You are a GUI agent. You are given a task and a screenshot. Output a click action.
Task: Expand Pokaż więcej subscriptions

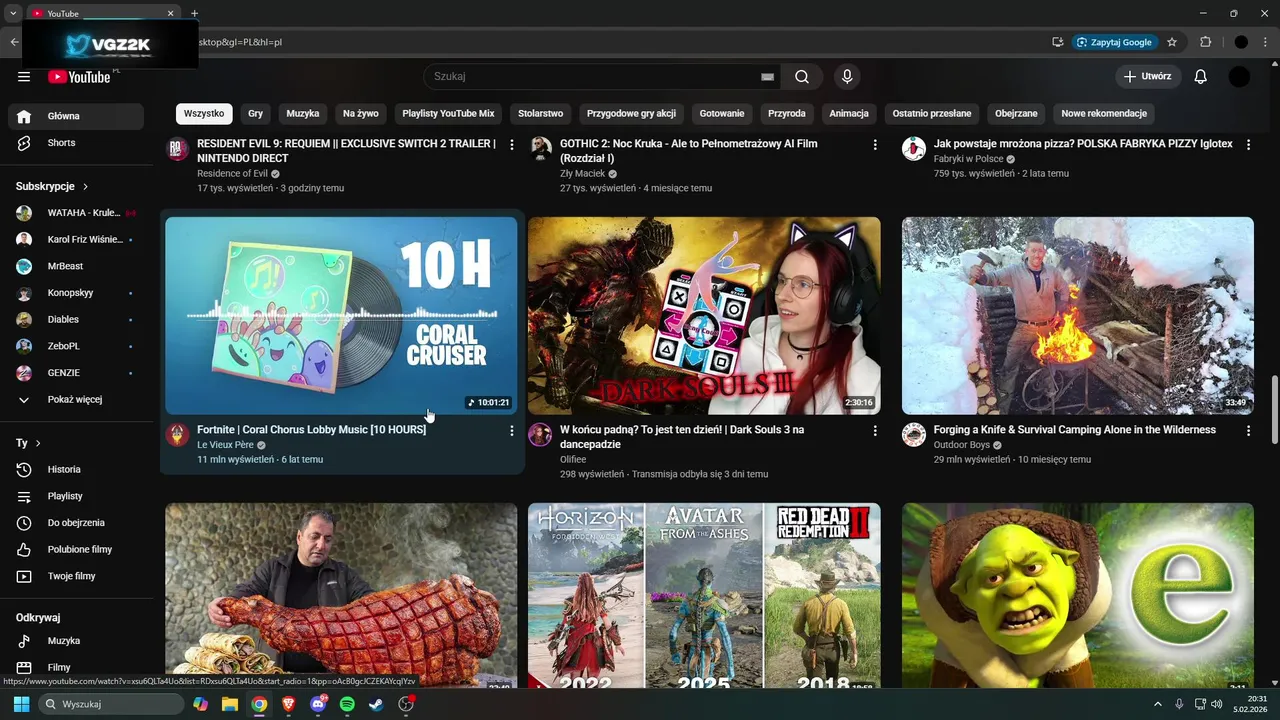click(76, 399)
